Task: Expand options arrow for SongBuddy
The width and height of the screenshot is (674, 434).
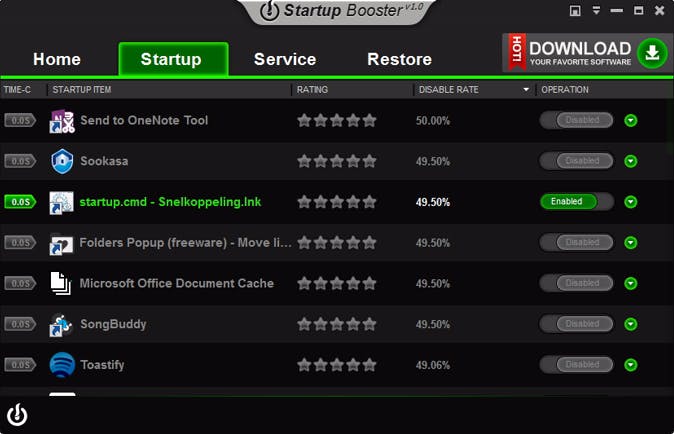Action: click(x=631, y=324)
